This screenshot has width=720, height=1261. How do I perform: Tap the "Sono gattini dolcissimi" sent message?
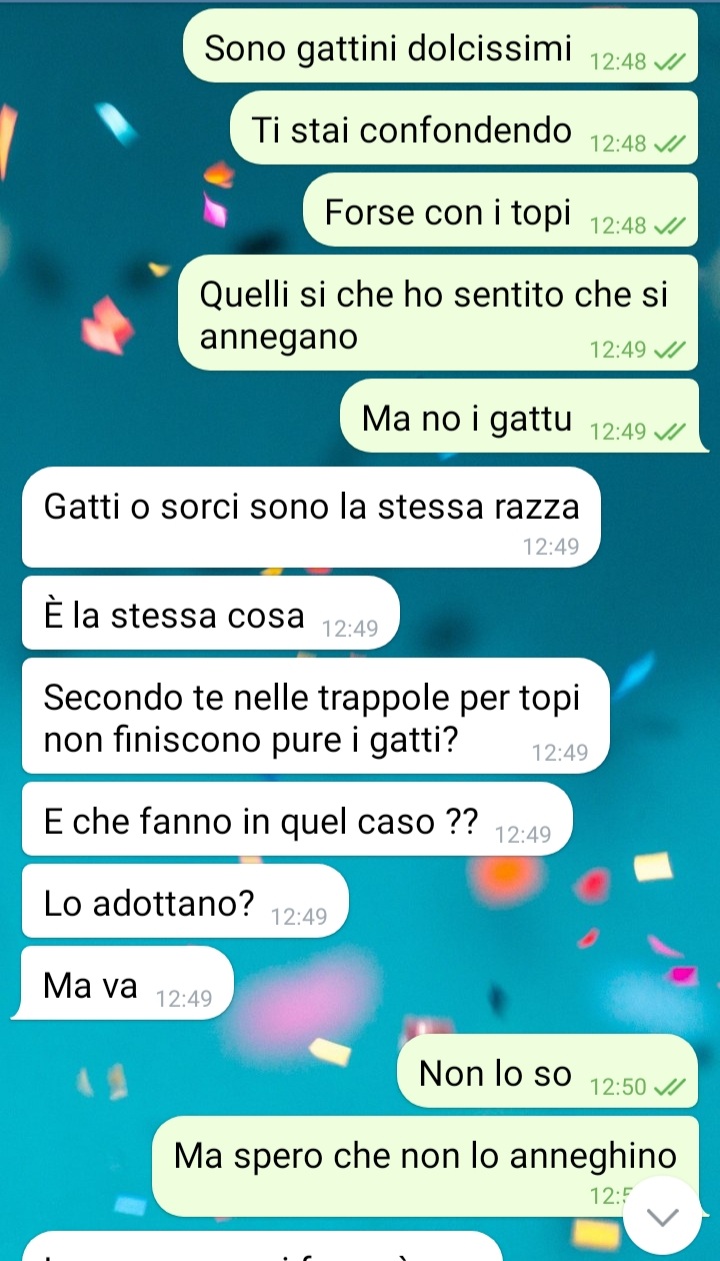click(440, 46)
